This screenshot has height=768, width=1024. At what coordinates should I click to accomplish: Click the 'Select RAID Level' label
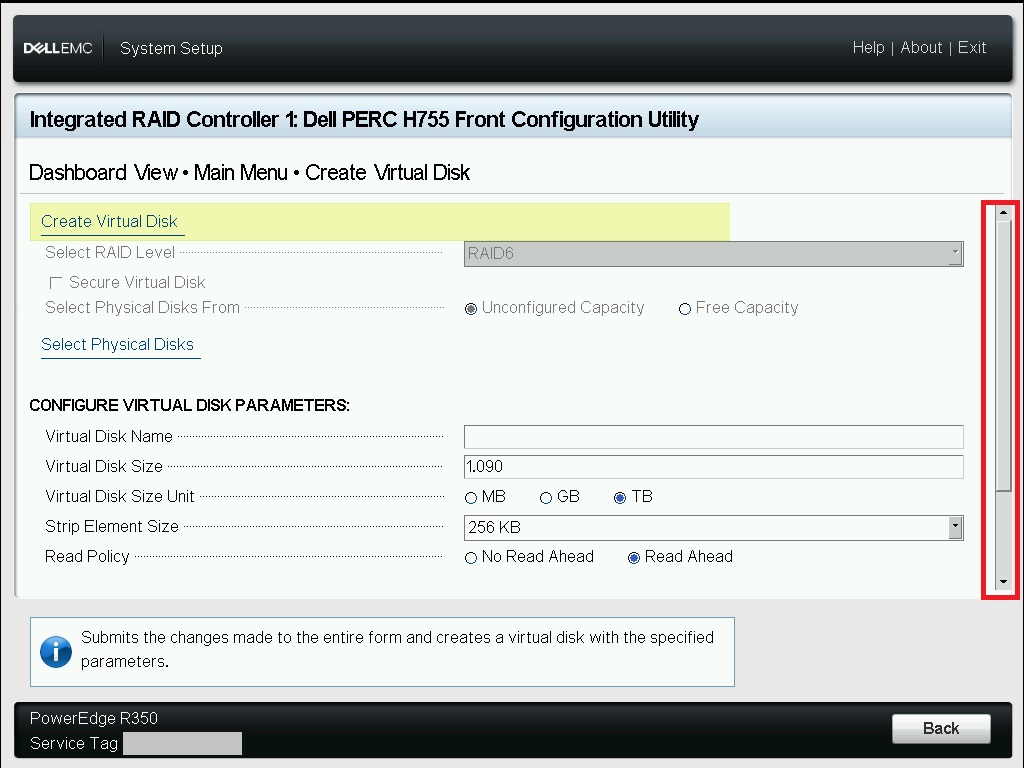pyautogui.click(x=110, y=252)
